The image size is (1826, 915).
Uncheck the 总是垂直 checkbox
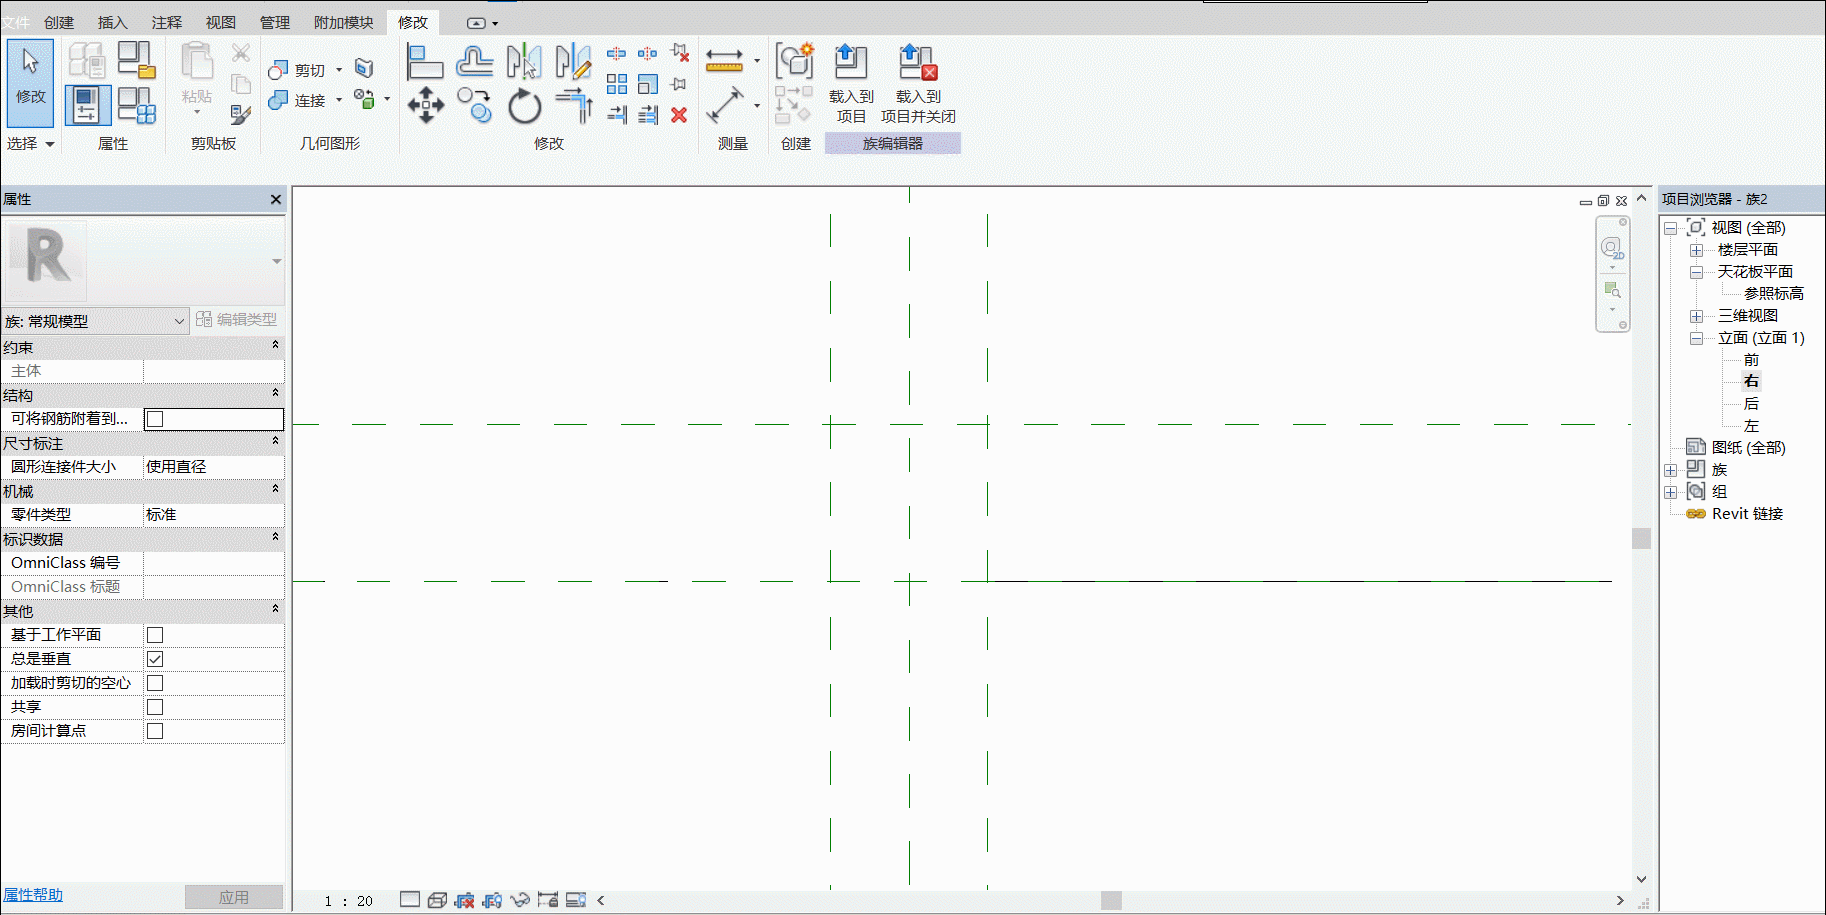155,659
